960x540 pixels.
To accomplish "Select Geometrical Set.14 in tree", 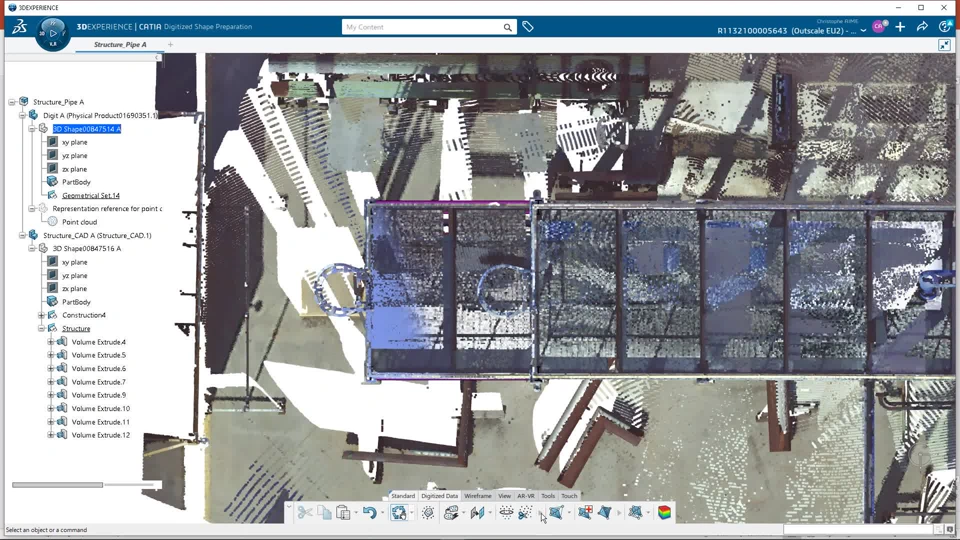I will [91, 196].
